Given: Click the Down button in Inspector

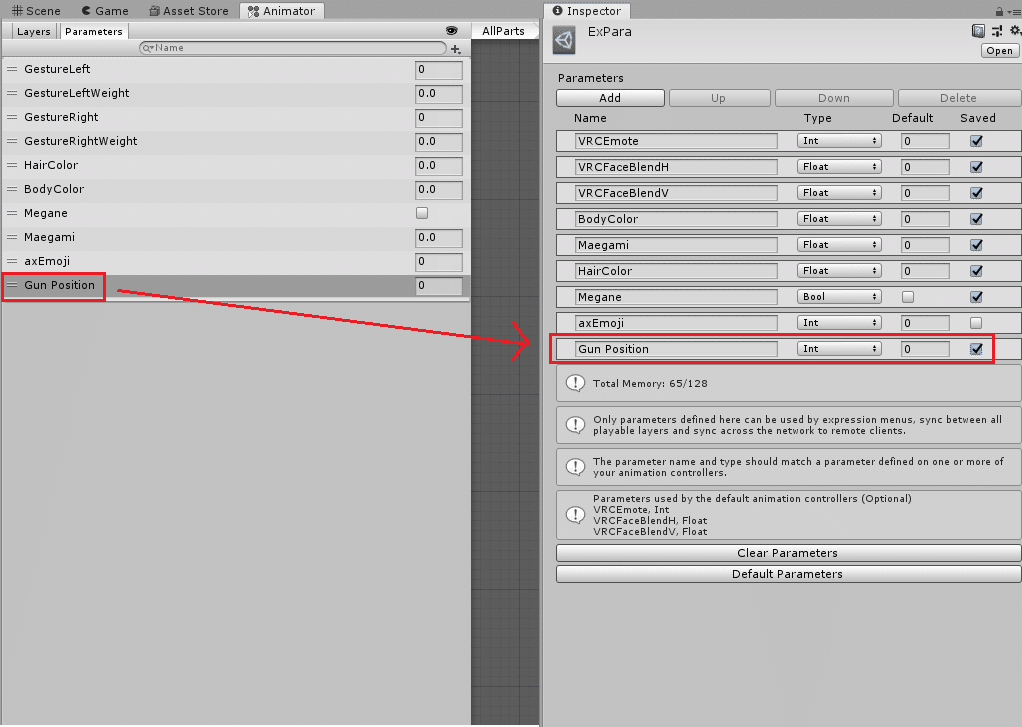Looking at the screenshot, I should pos(834,98).
